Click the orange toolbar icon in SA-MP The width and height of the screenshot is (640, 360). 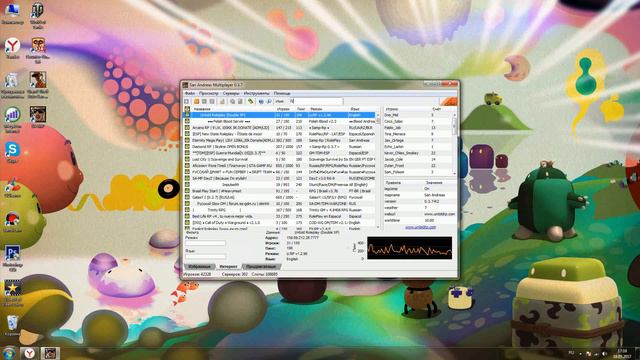[196, 101]
